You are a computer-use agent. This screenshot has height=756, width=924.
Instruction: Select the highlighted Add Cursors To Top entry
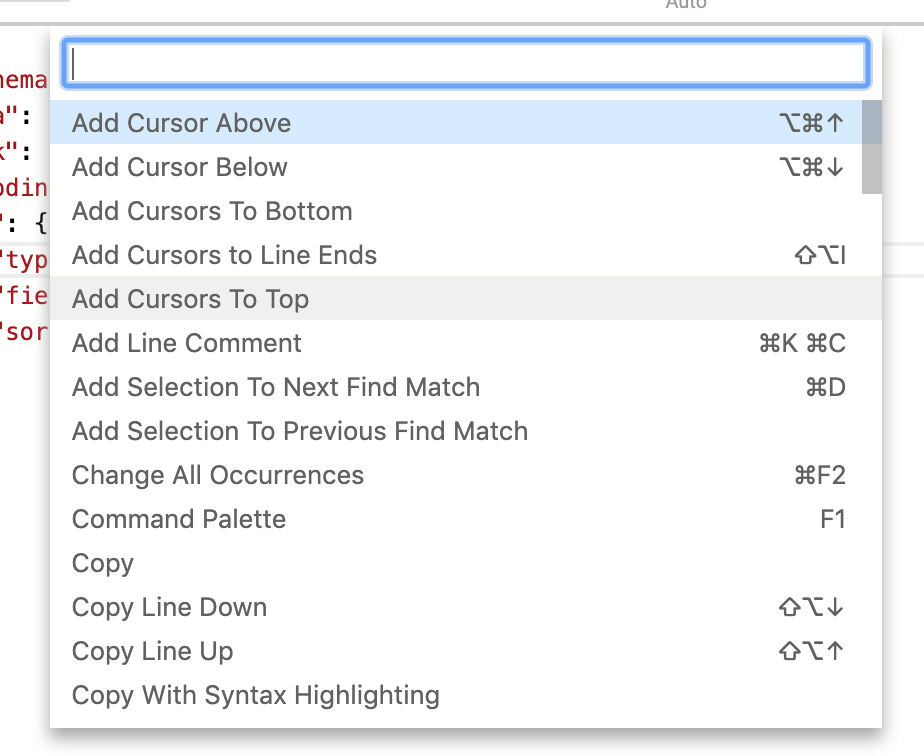[190, 299]
